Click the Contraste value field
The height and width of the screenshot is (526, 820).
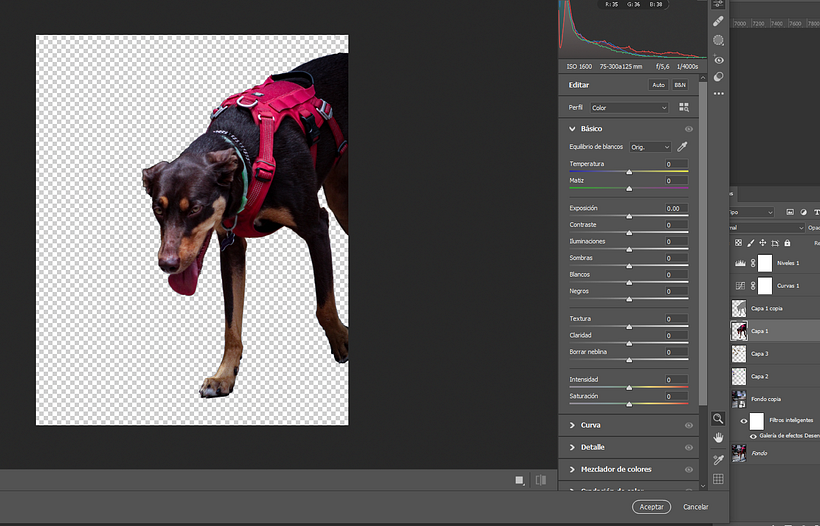click(x=676, y=225)
